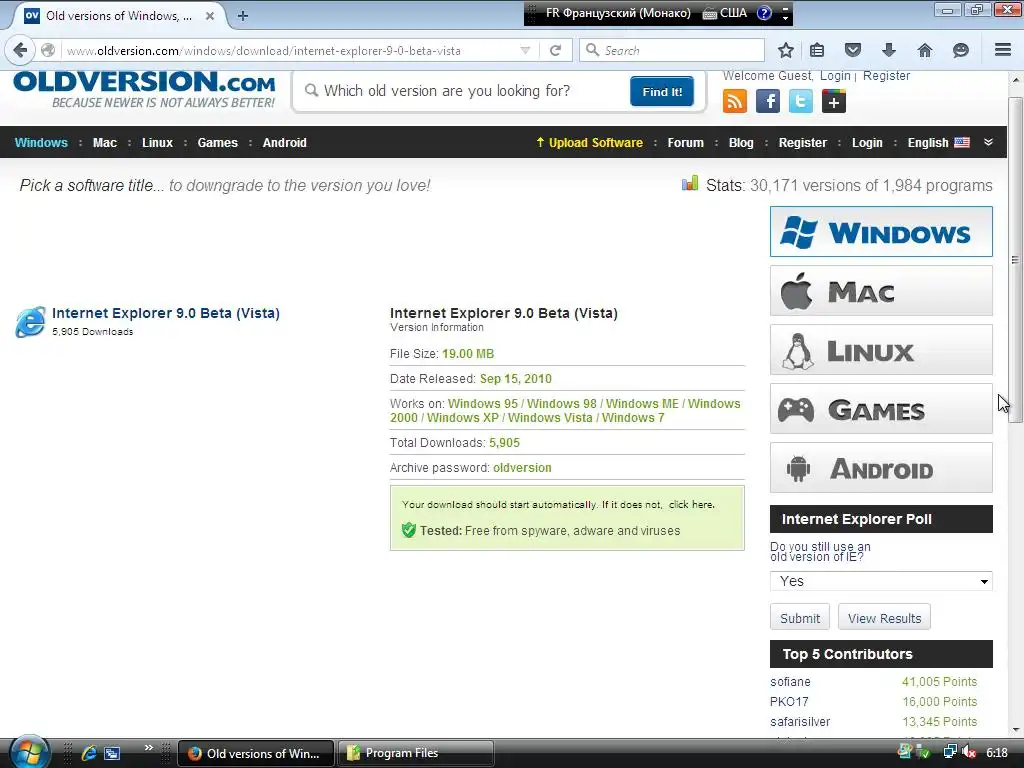Open the stats bar chart icon

(690, 184)
